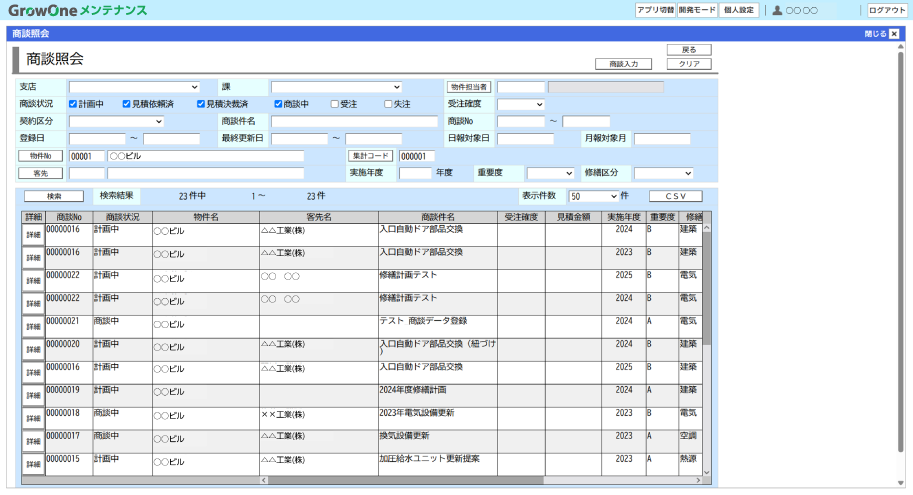Expand the 受注確度 dropdown

coord(521,104)
